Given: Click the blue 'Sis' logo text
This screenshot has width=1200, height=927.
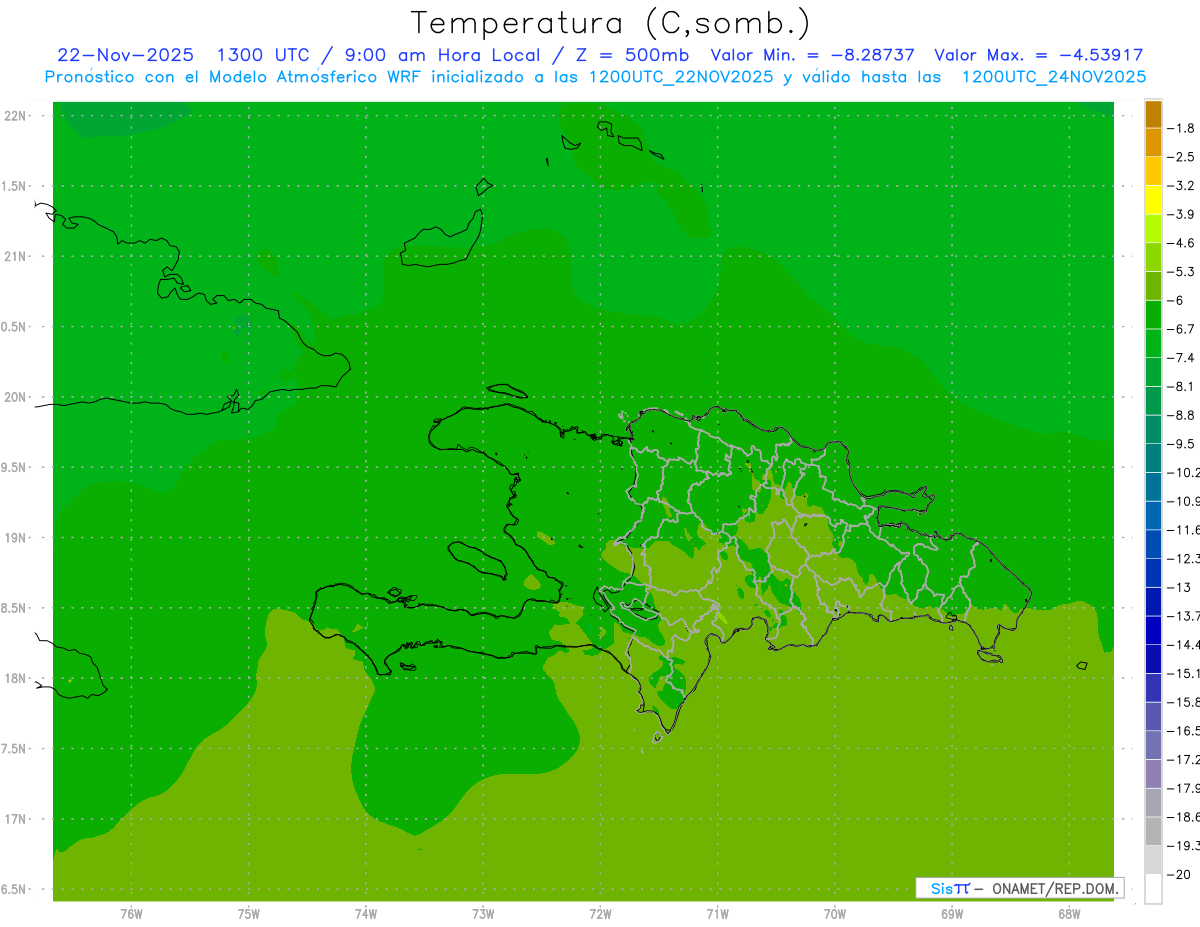Looking at the screenshot, I should (x=941, y=888).
